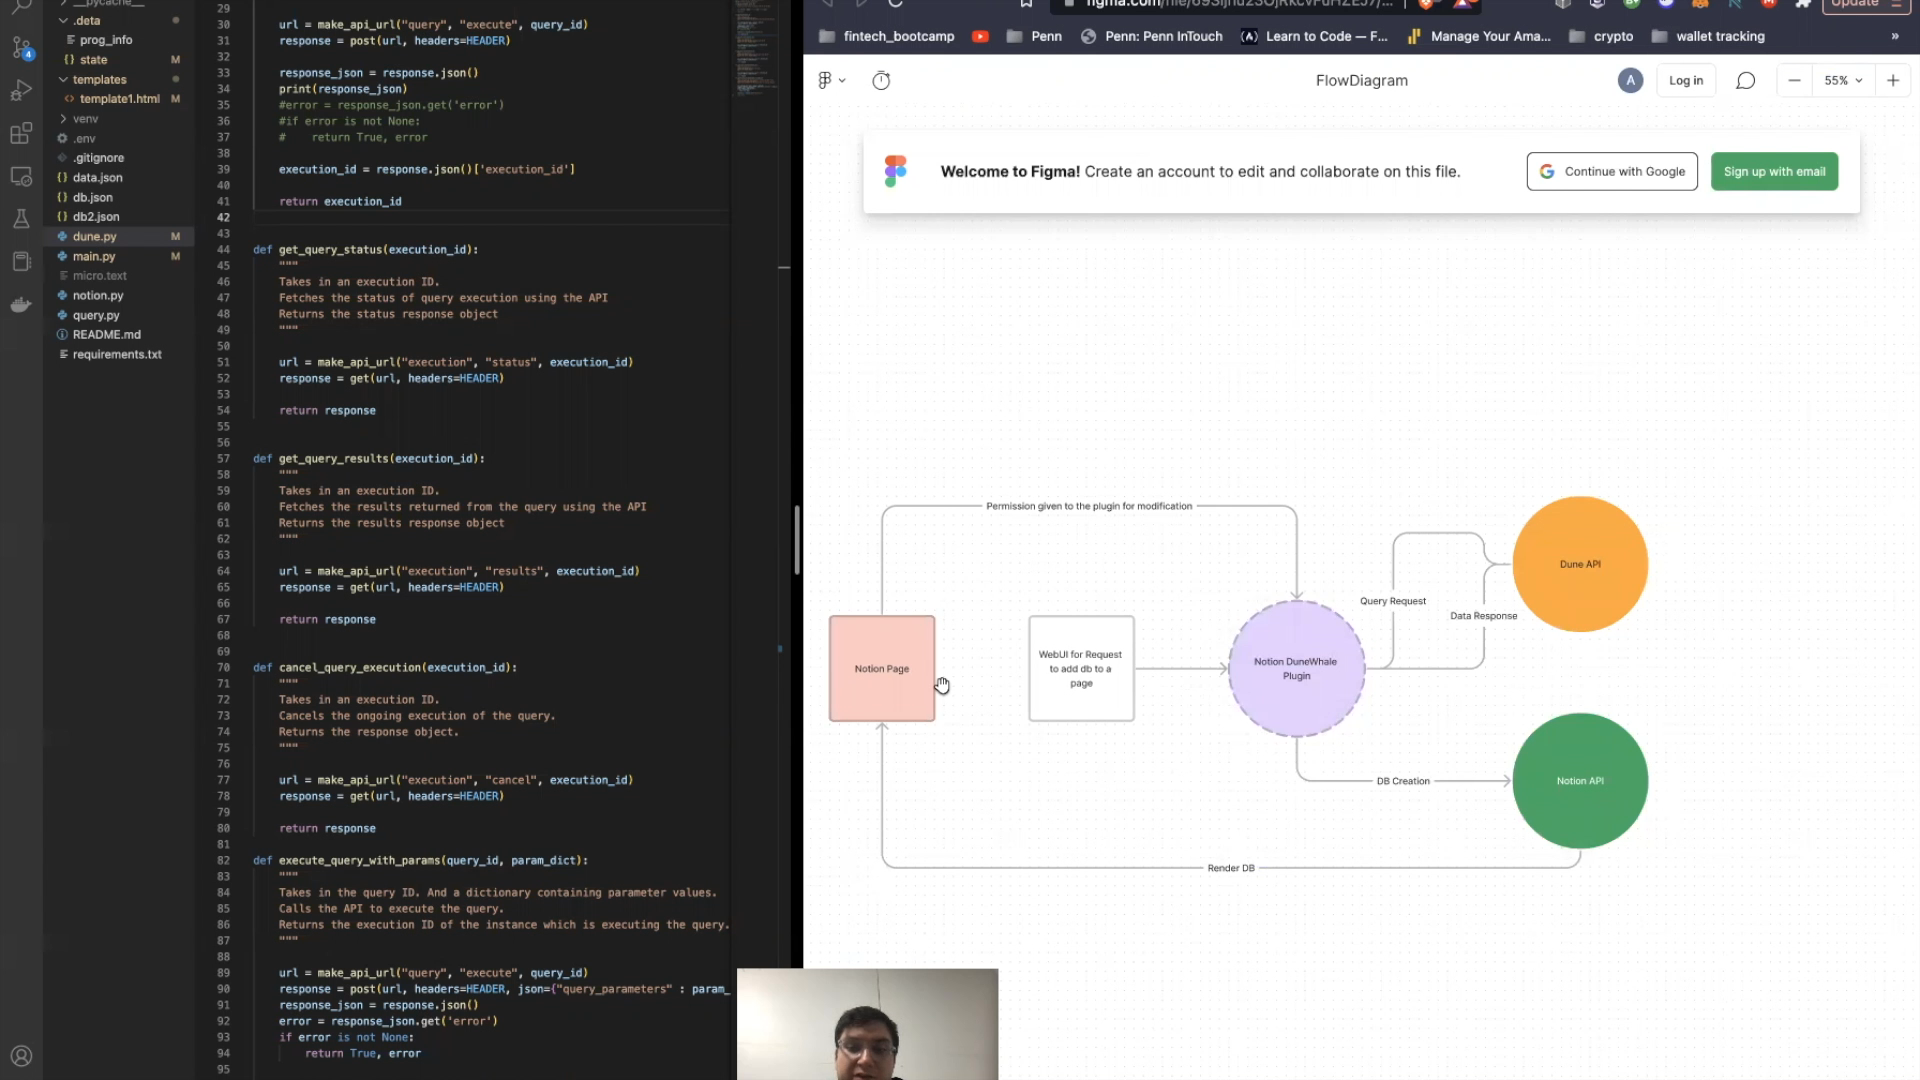Open 55% zoom level dropdown
Viewport: 1920px width, 1080px height.
[1843, 80]
